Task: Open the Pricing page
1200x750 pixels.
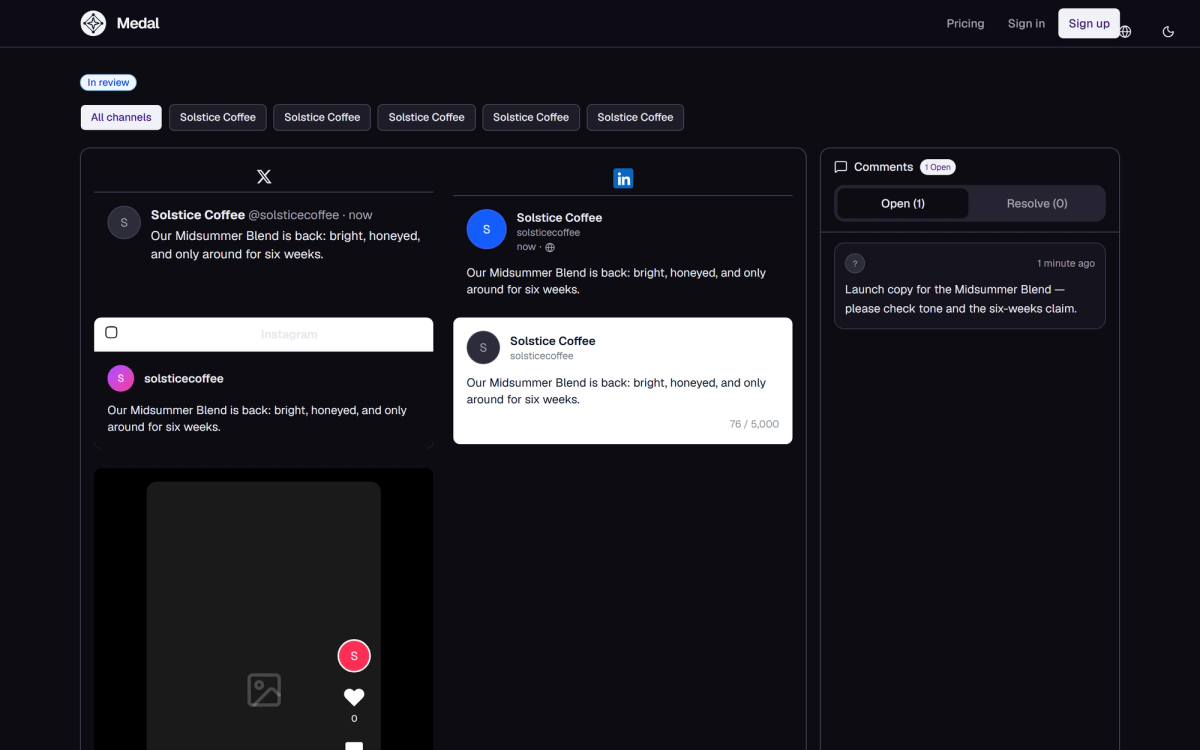Action: (x=965, y=23)
